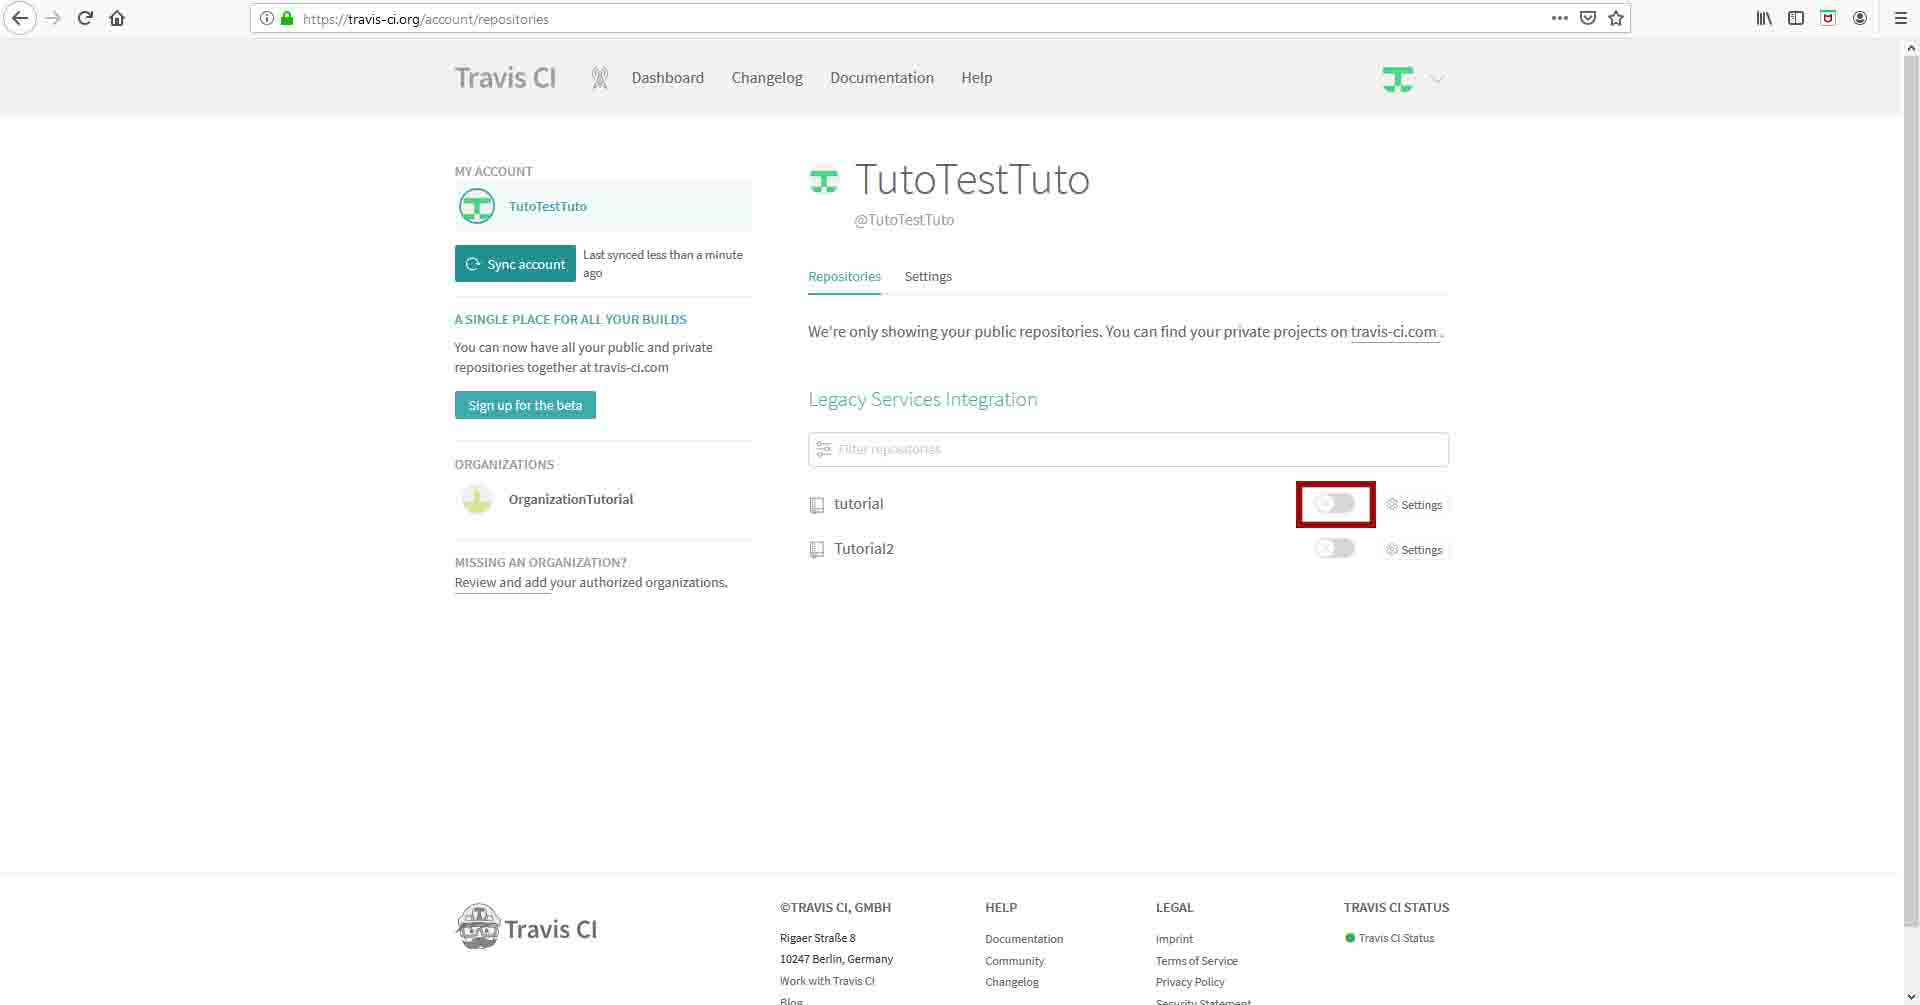Reload the current page
Image resolution: width=1920 pixels, height=1005 pixels.
click(85, 18)
